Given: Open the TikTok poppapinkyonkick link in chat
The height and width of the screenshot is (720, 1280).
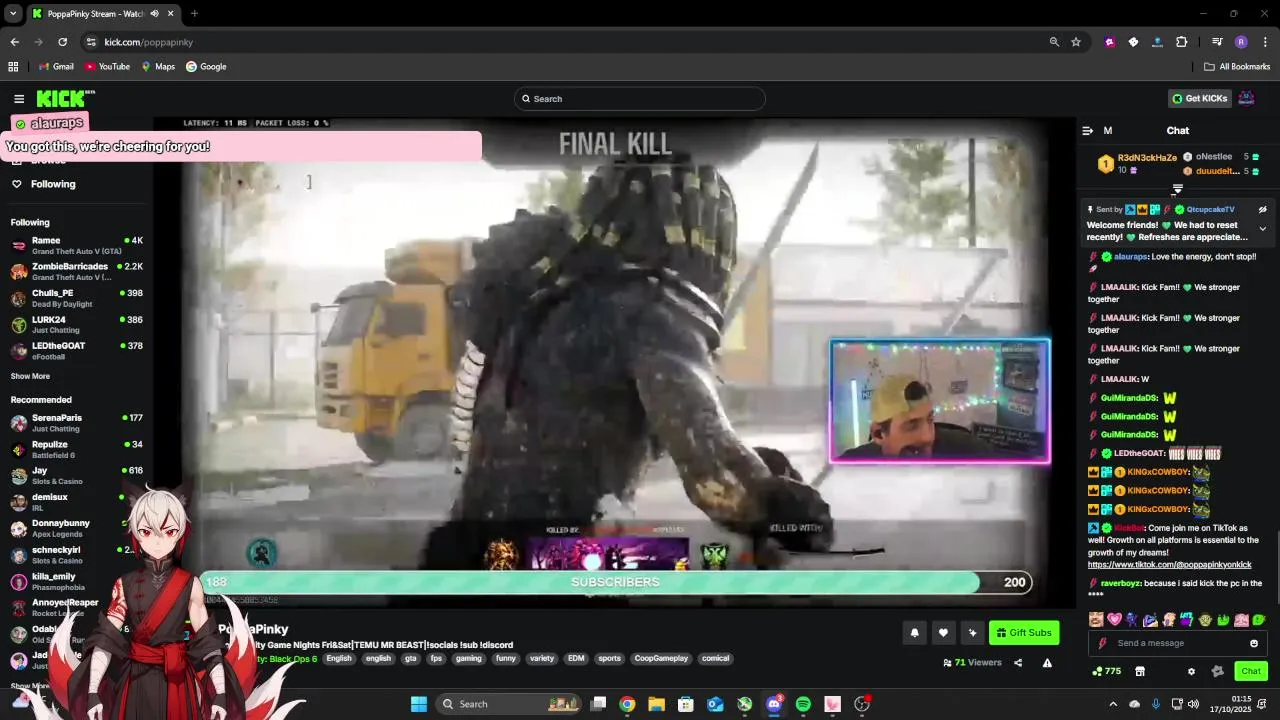Looking at the screenshot, I should click(1169, 565).
